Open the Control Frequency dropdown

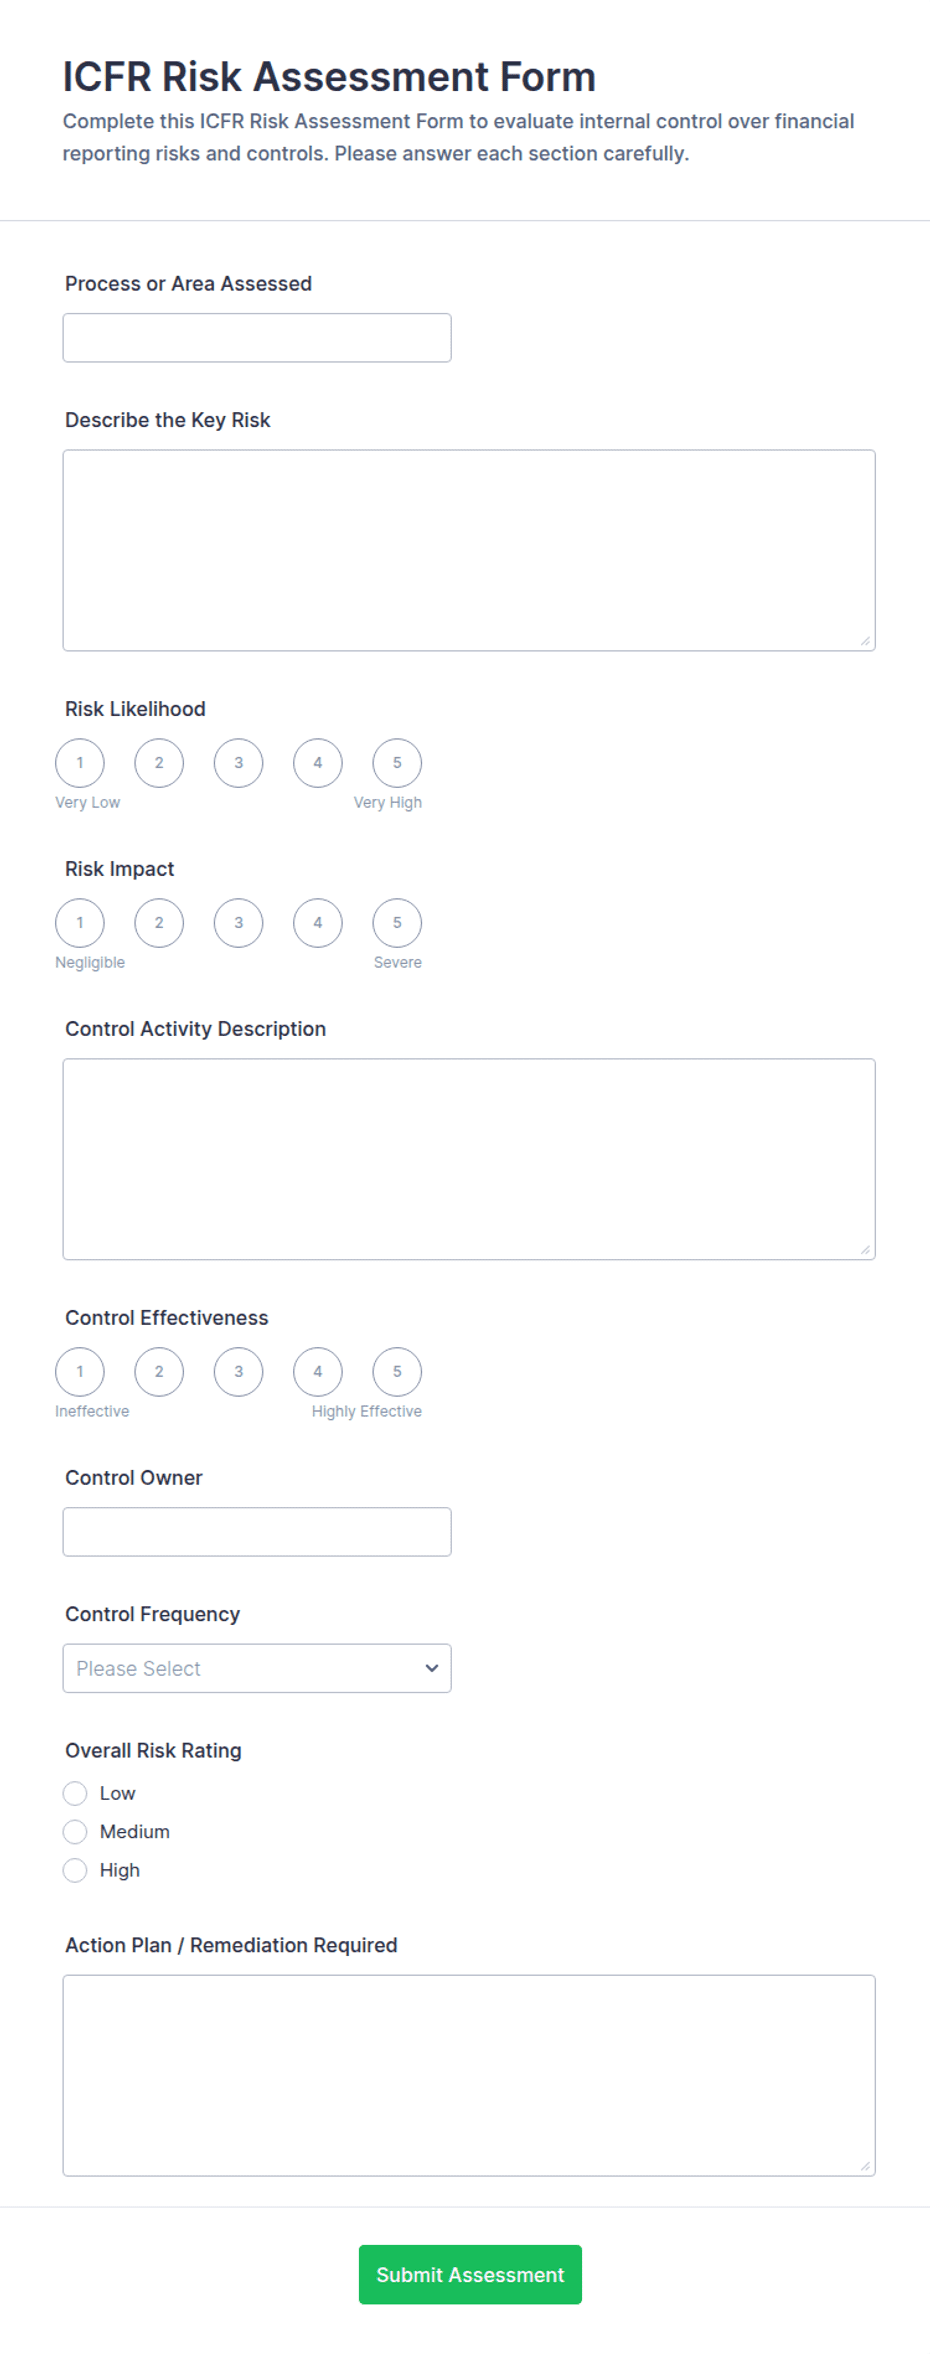coord(257,1668)
